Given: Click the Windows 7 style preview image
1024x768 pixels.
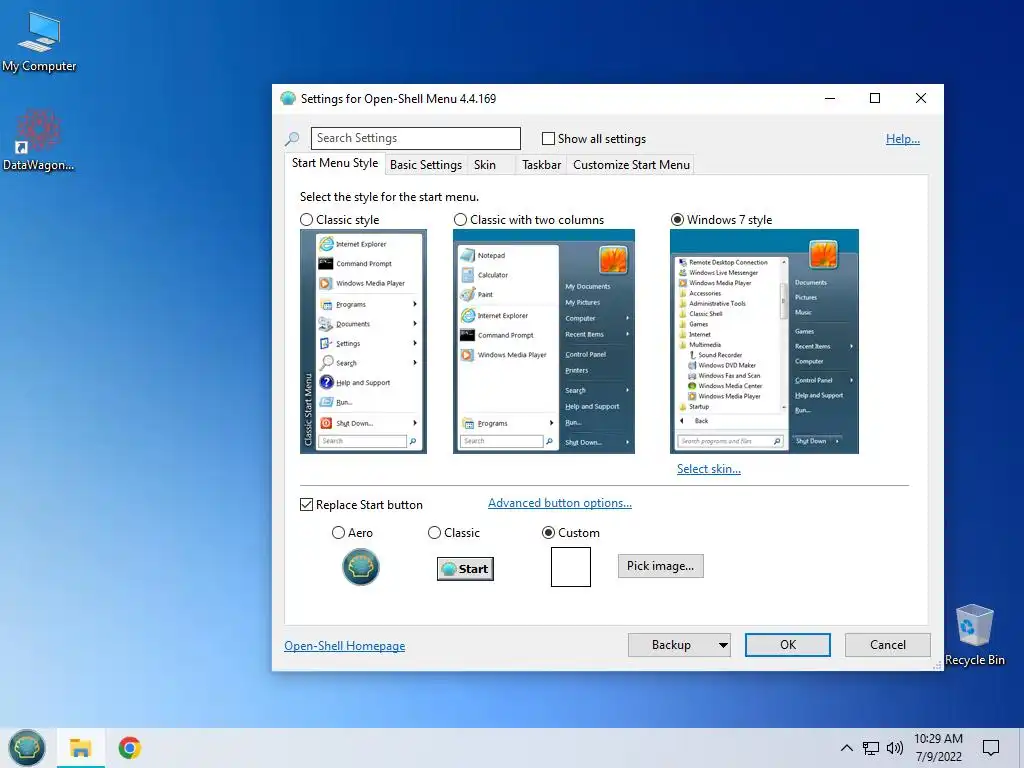Looking at the screenshot, I should (764, 341).
